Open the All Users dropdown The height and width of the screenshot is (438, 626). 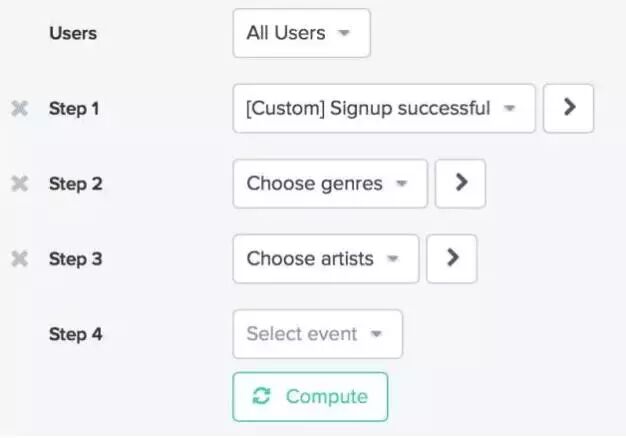point(301,33)
